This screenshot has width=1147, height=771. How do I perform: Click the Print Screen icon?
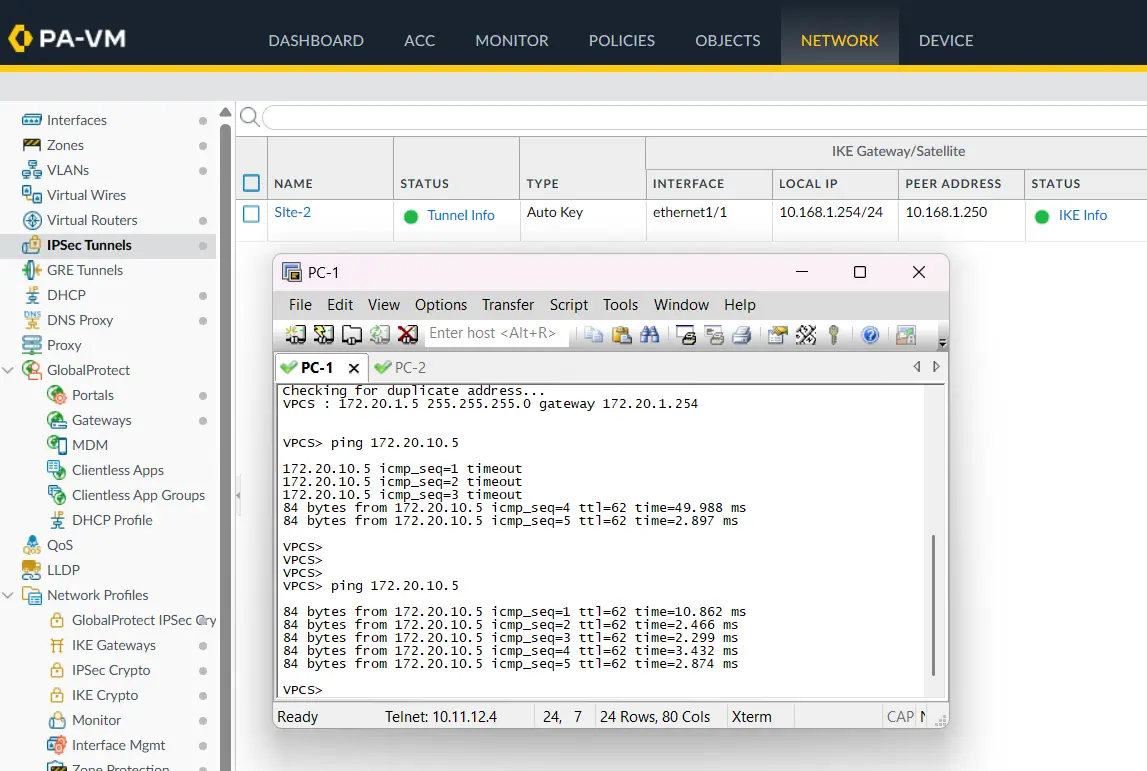click(686, 334)
